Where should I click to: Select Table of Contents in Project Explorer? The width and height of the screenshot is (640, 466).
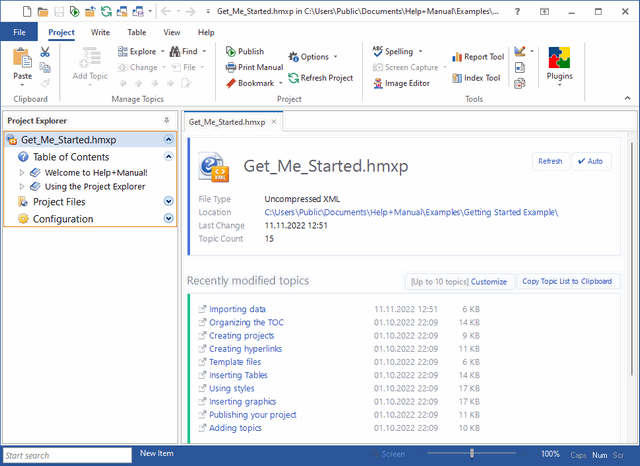(71, 157)
